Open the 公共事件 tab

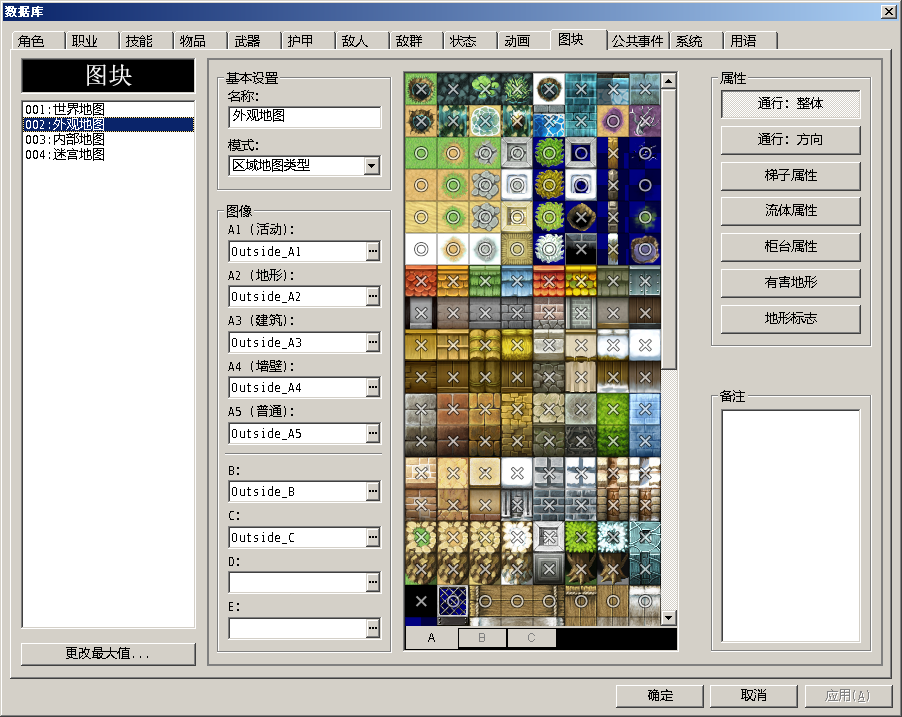(637, 41)
